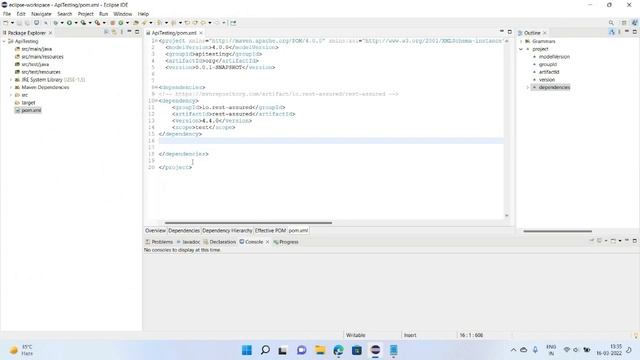
Task: Toggle Link with Editor in Package Explorer
Action: tap(114, 32)
